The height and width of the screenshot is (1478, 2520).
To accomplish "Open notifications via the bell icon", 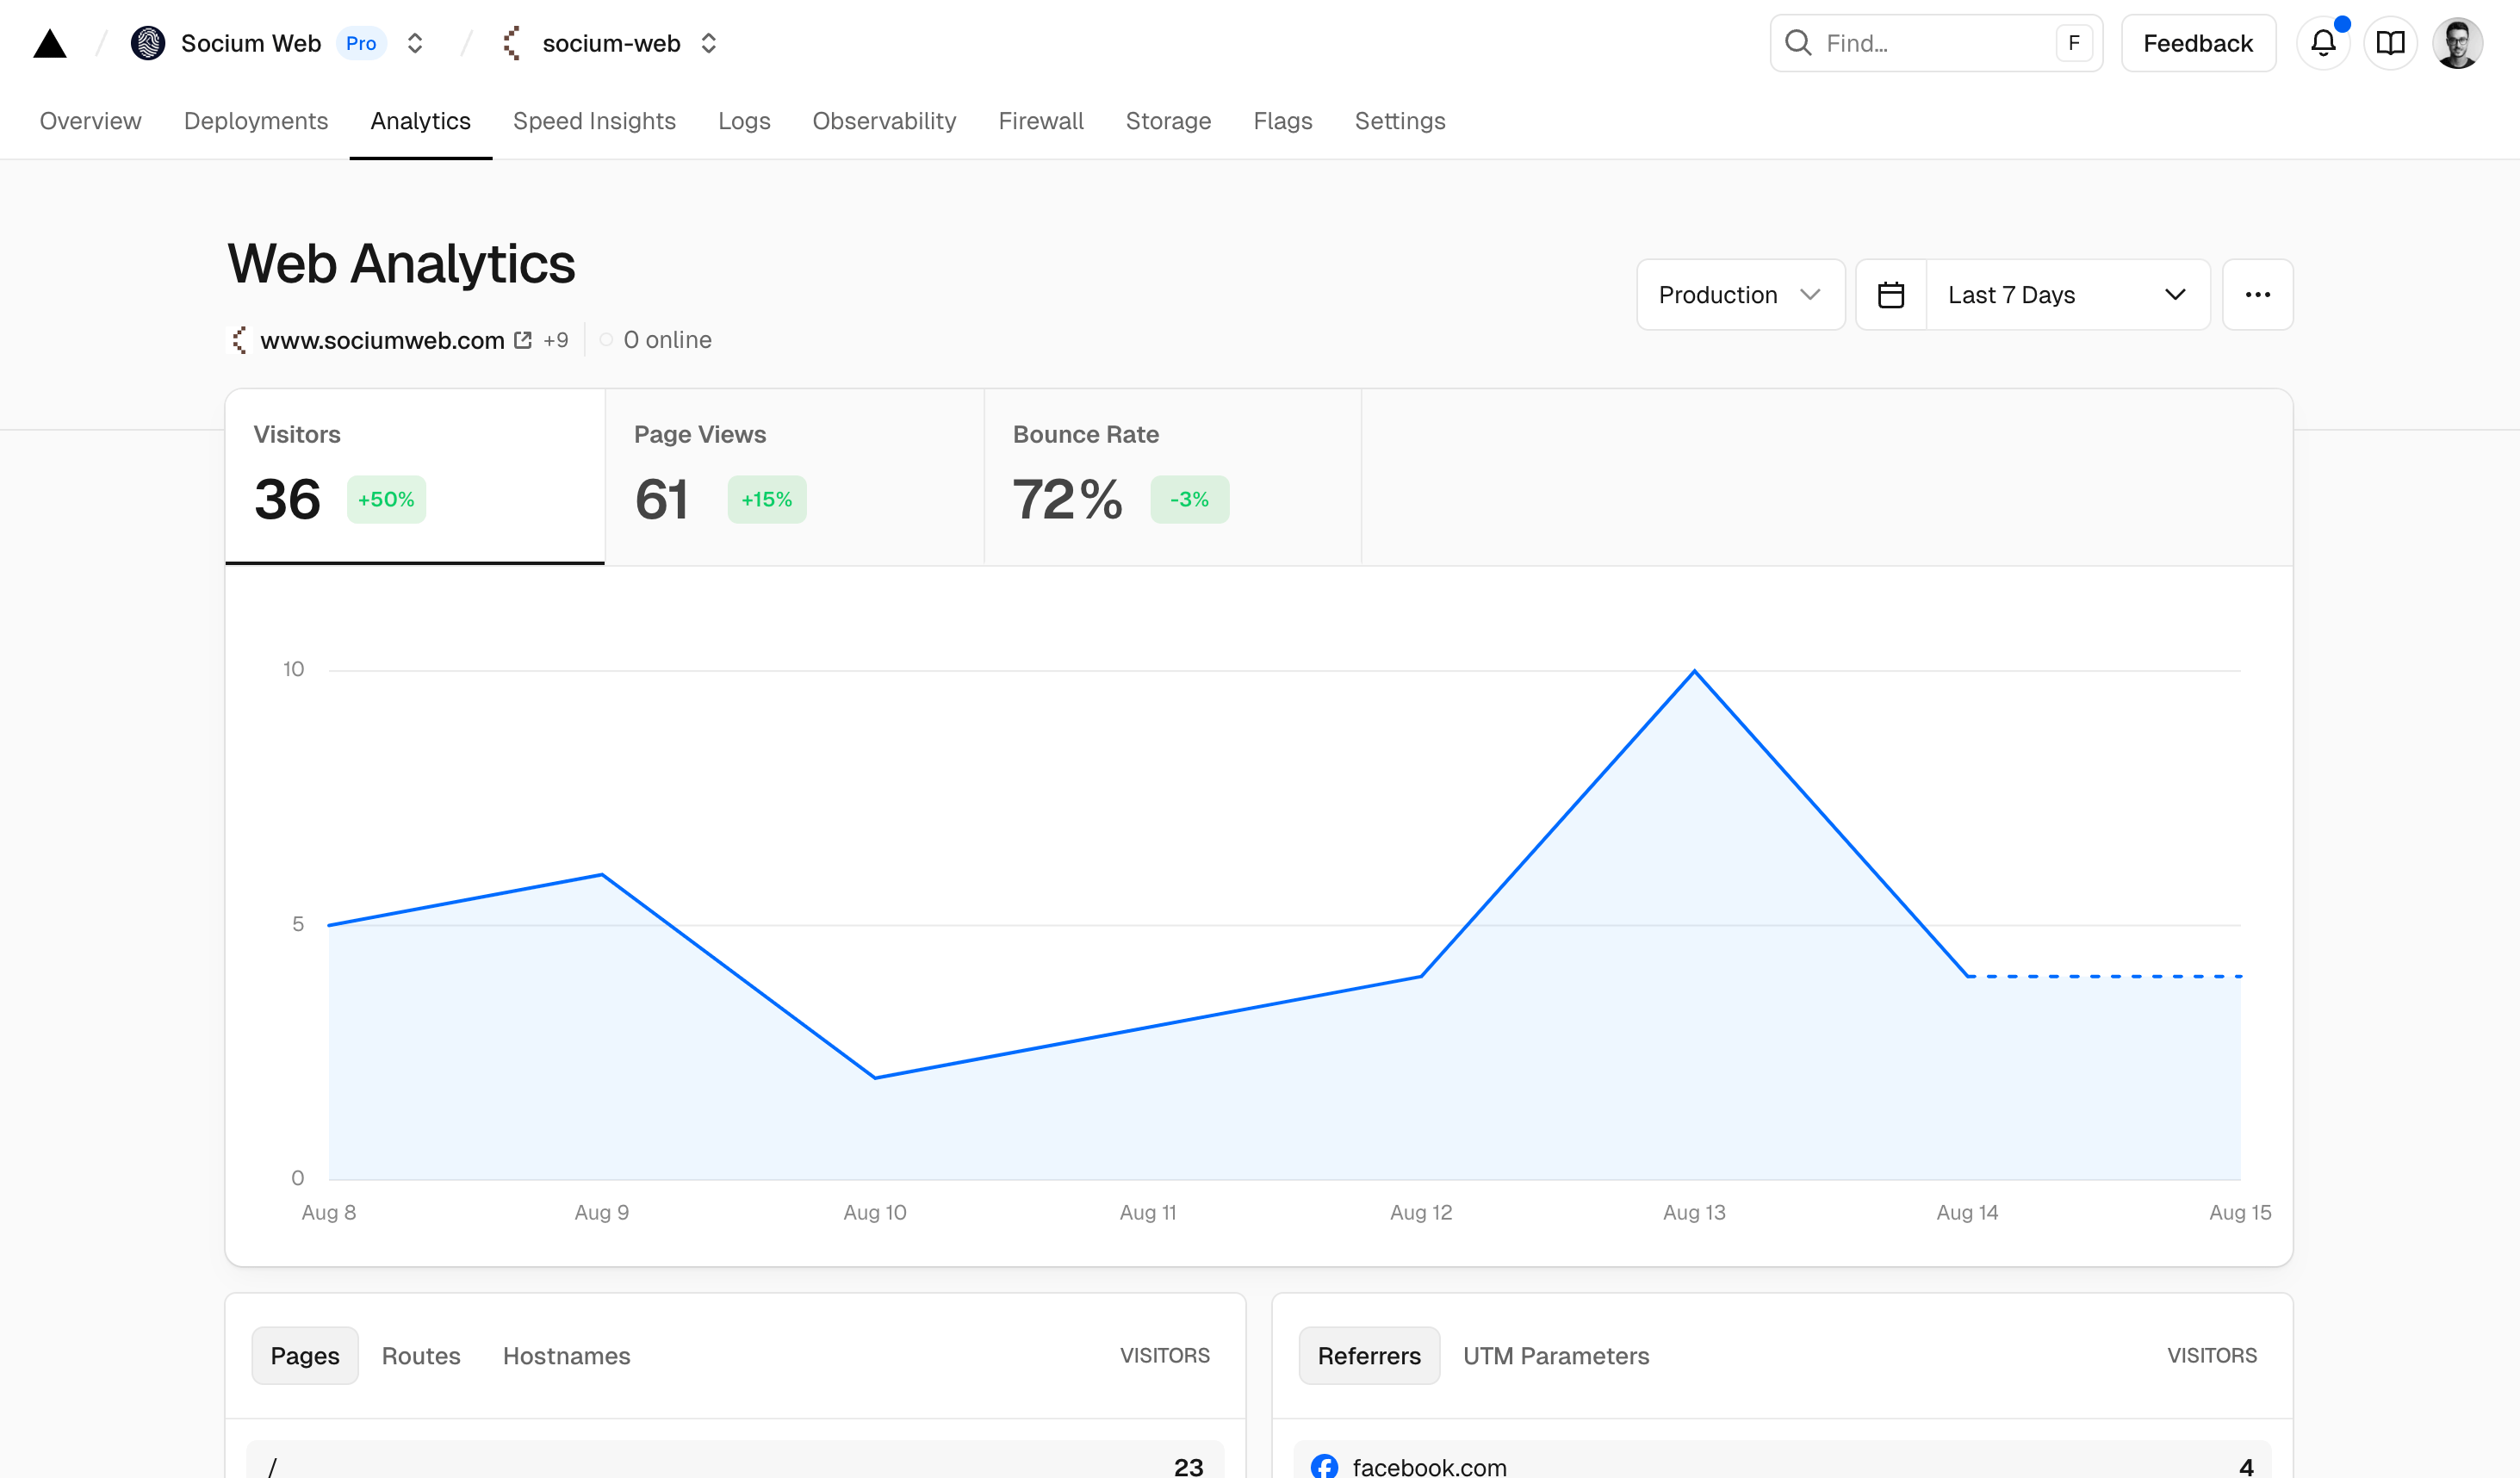I will pyautogui.click(x=2323, y=43).
